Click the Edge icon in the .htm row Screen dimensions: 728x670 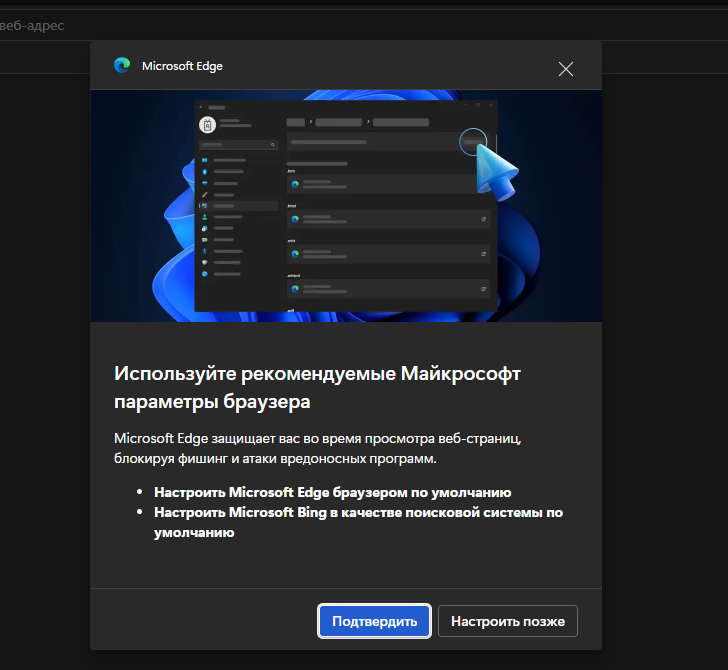pyautogui.click(x=295, y=185)
